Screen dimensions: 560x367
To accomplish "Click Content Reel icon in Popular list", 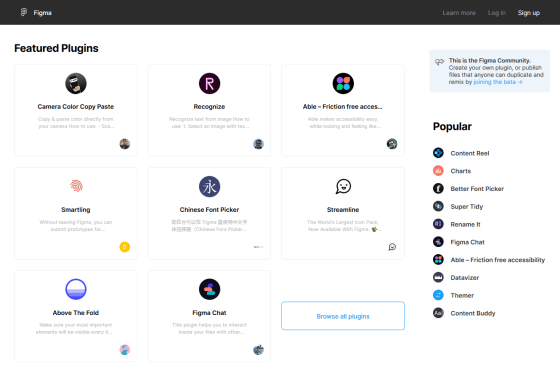I will [438, 153].
